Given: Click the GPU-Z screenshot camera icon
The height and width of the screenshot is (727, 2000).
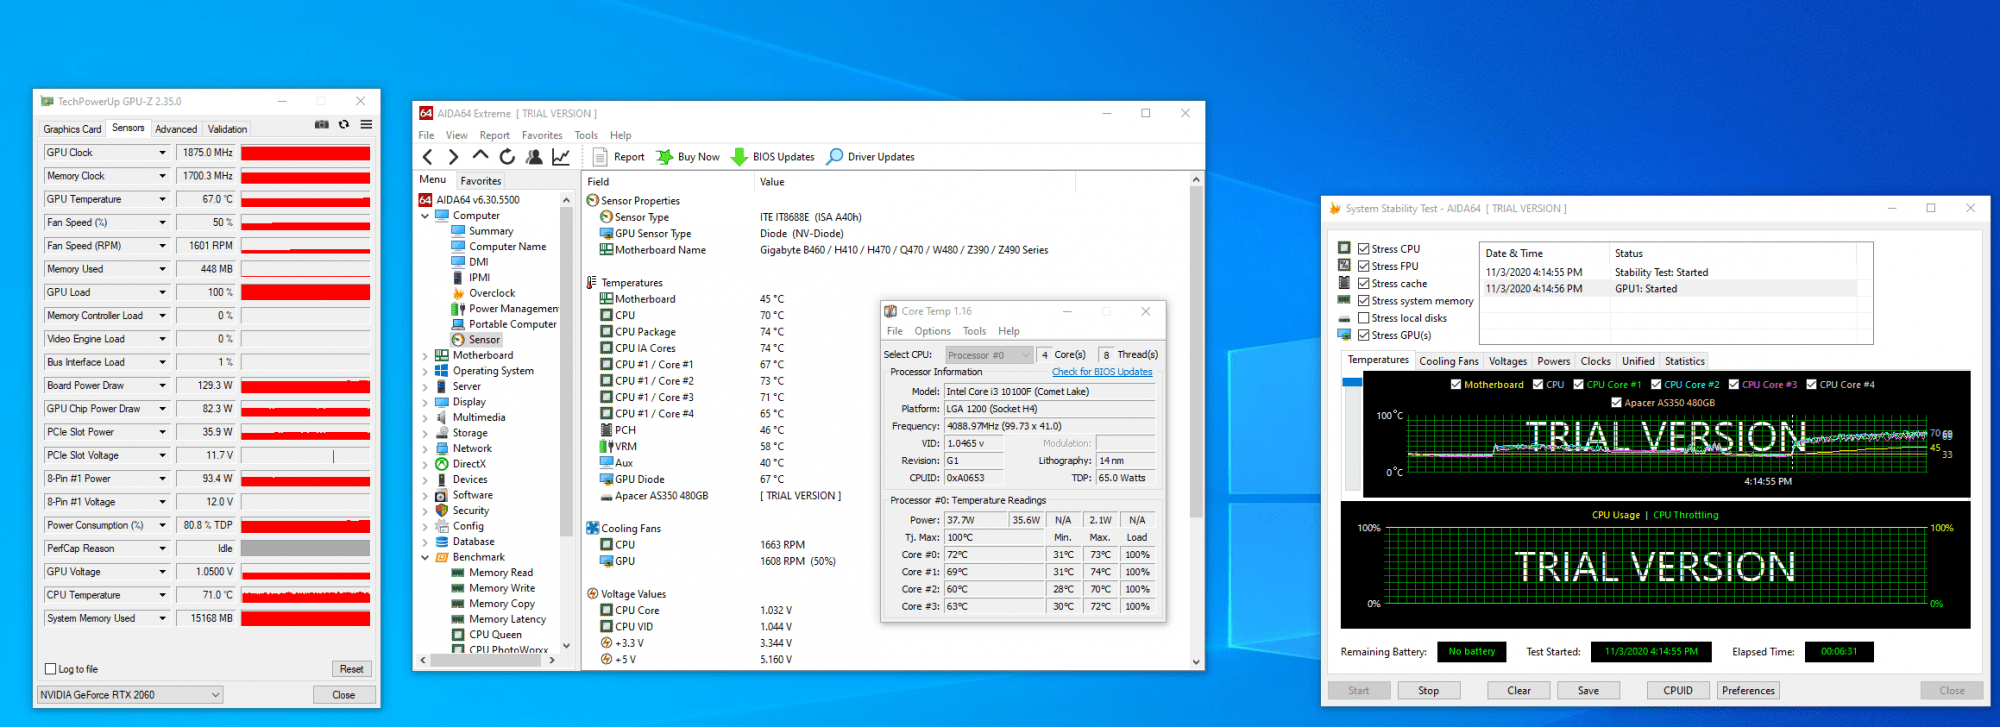Looking at the screenshot, I should coord(321,125).
